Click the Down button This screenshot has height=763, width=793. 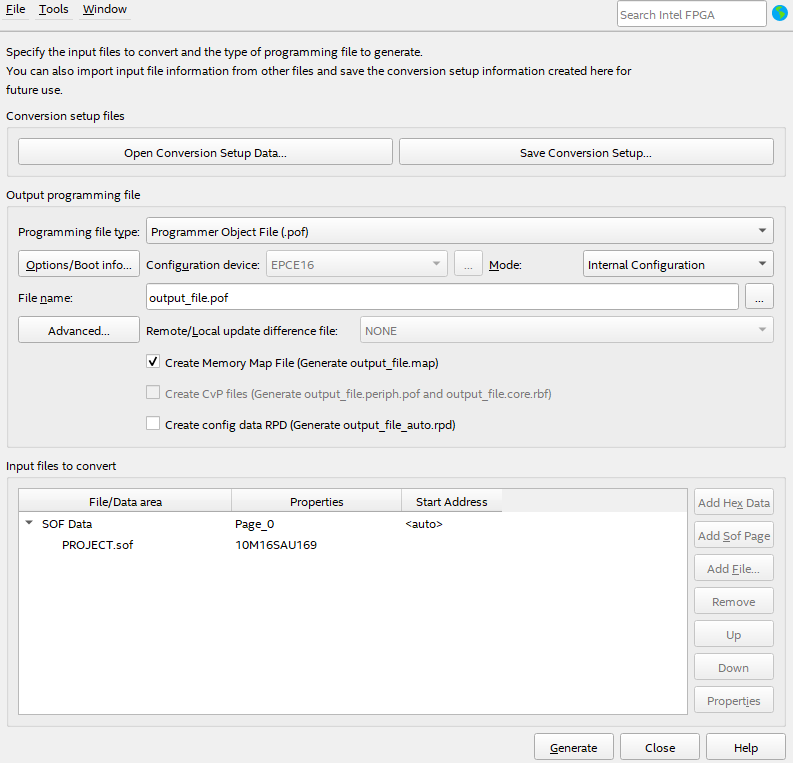point(734,667)
